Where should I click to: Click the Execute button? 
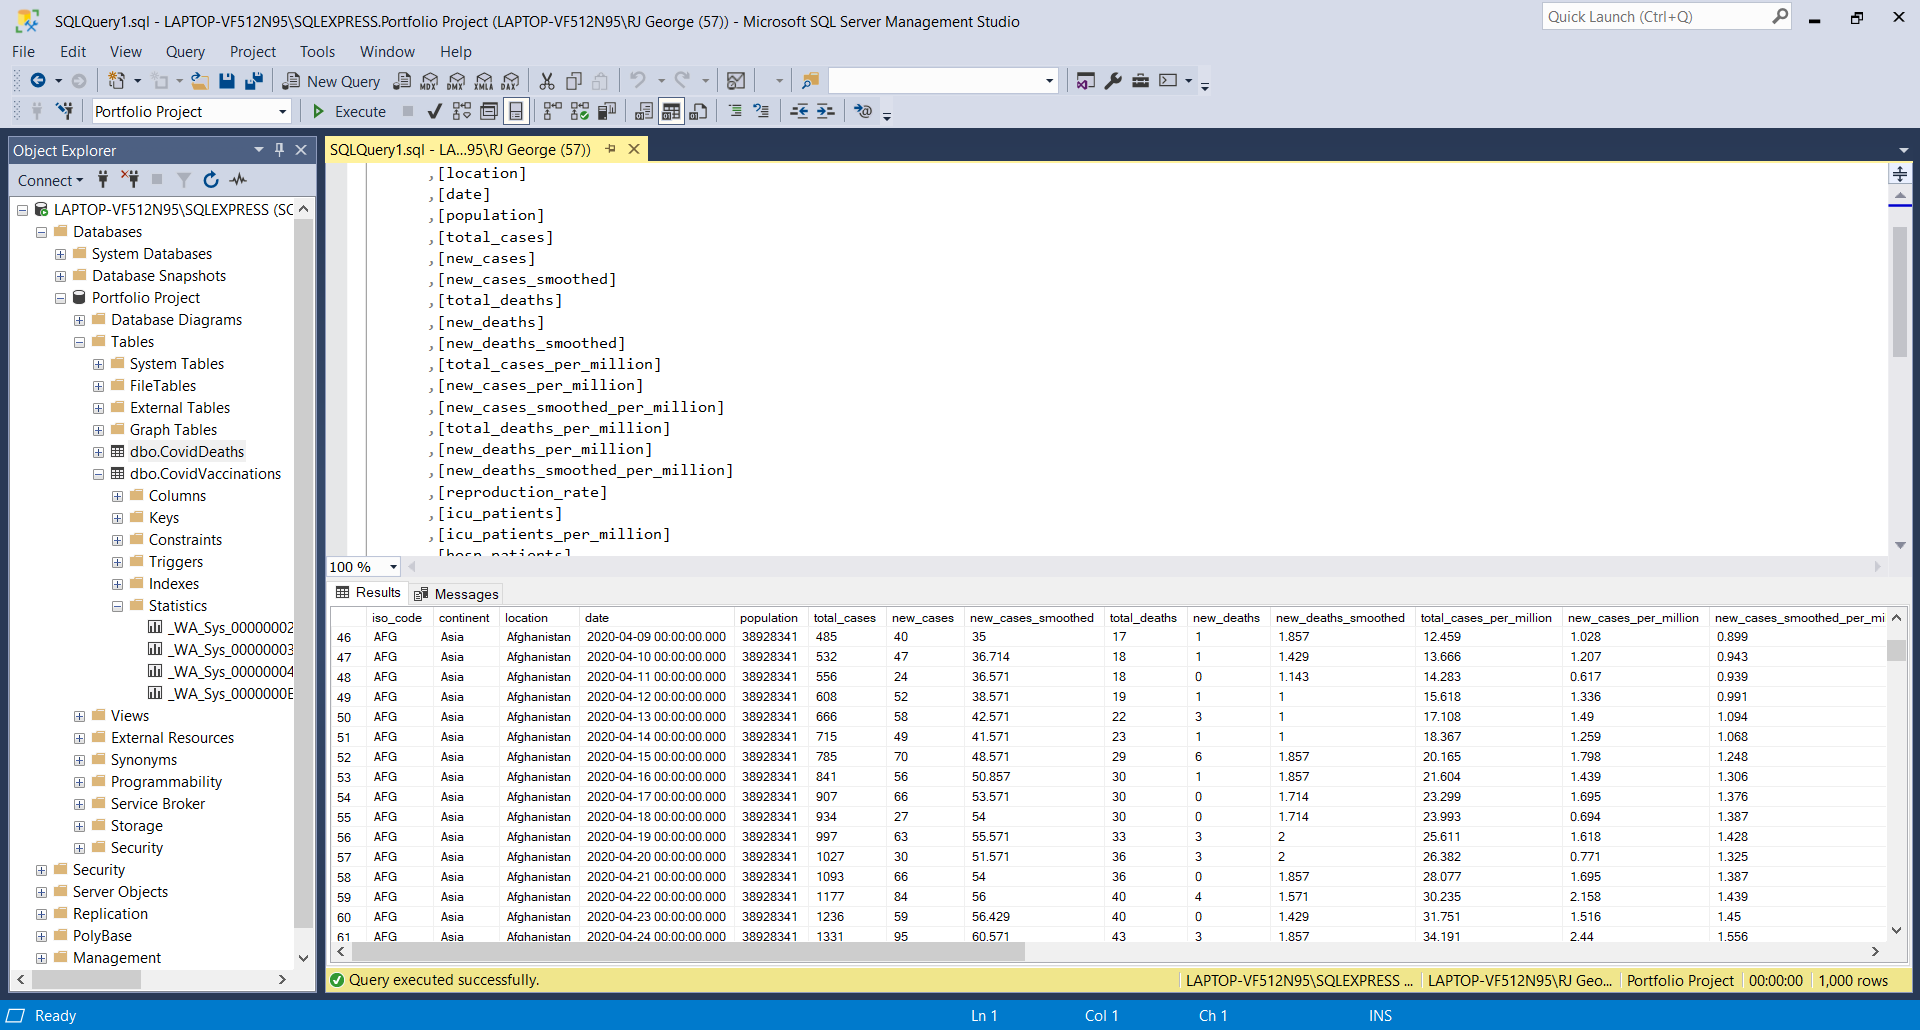tap(349, 111)
